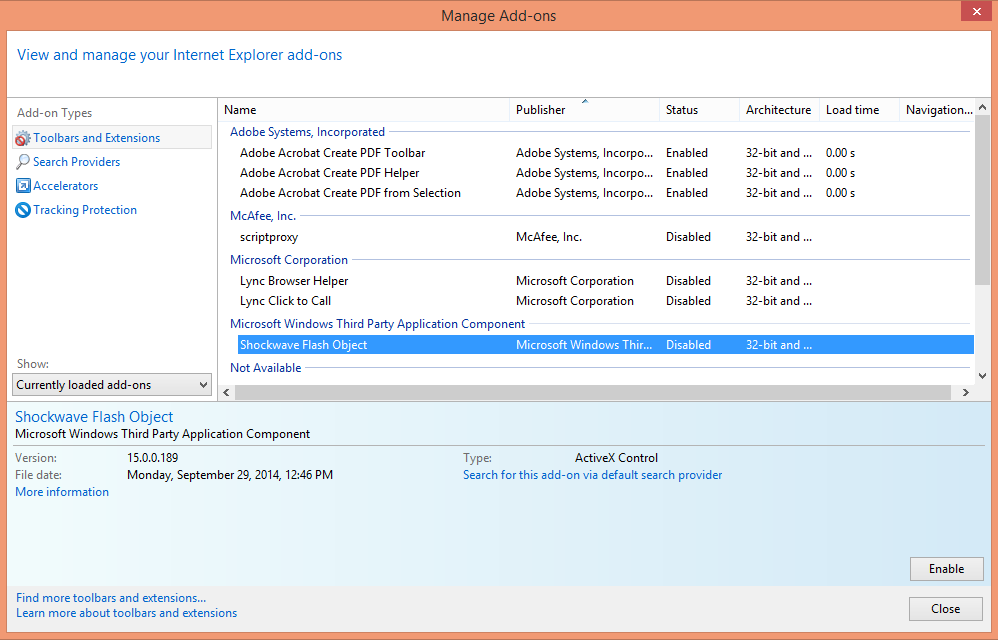
Task: Open the Show add-ons dropdown
Action: tap(112, 385)
